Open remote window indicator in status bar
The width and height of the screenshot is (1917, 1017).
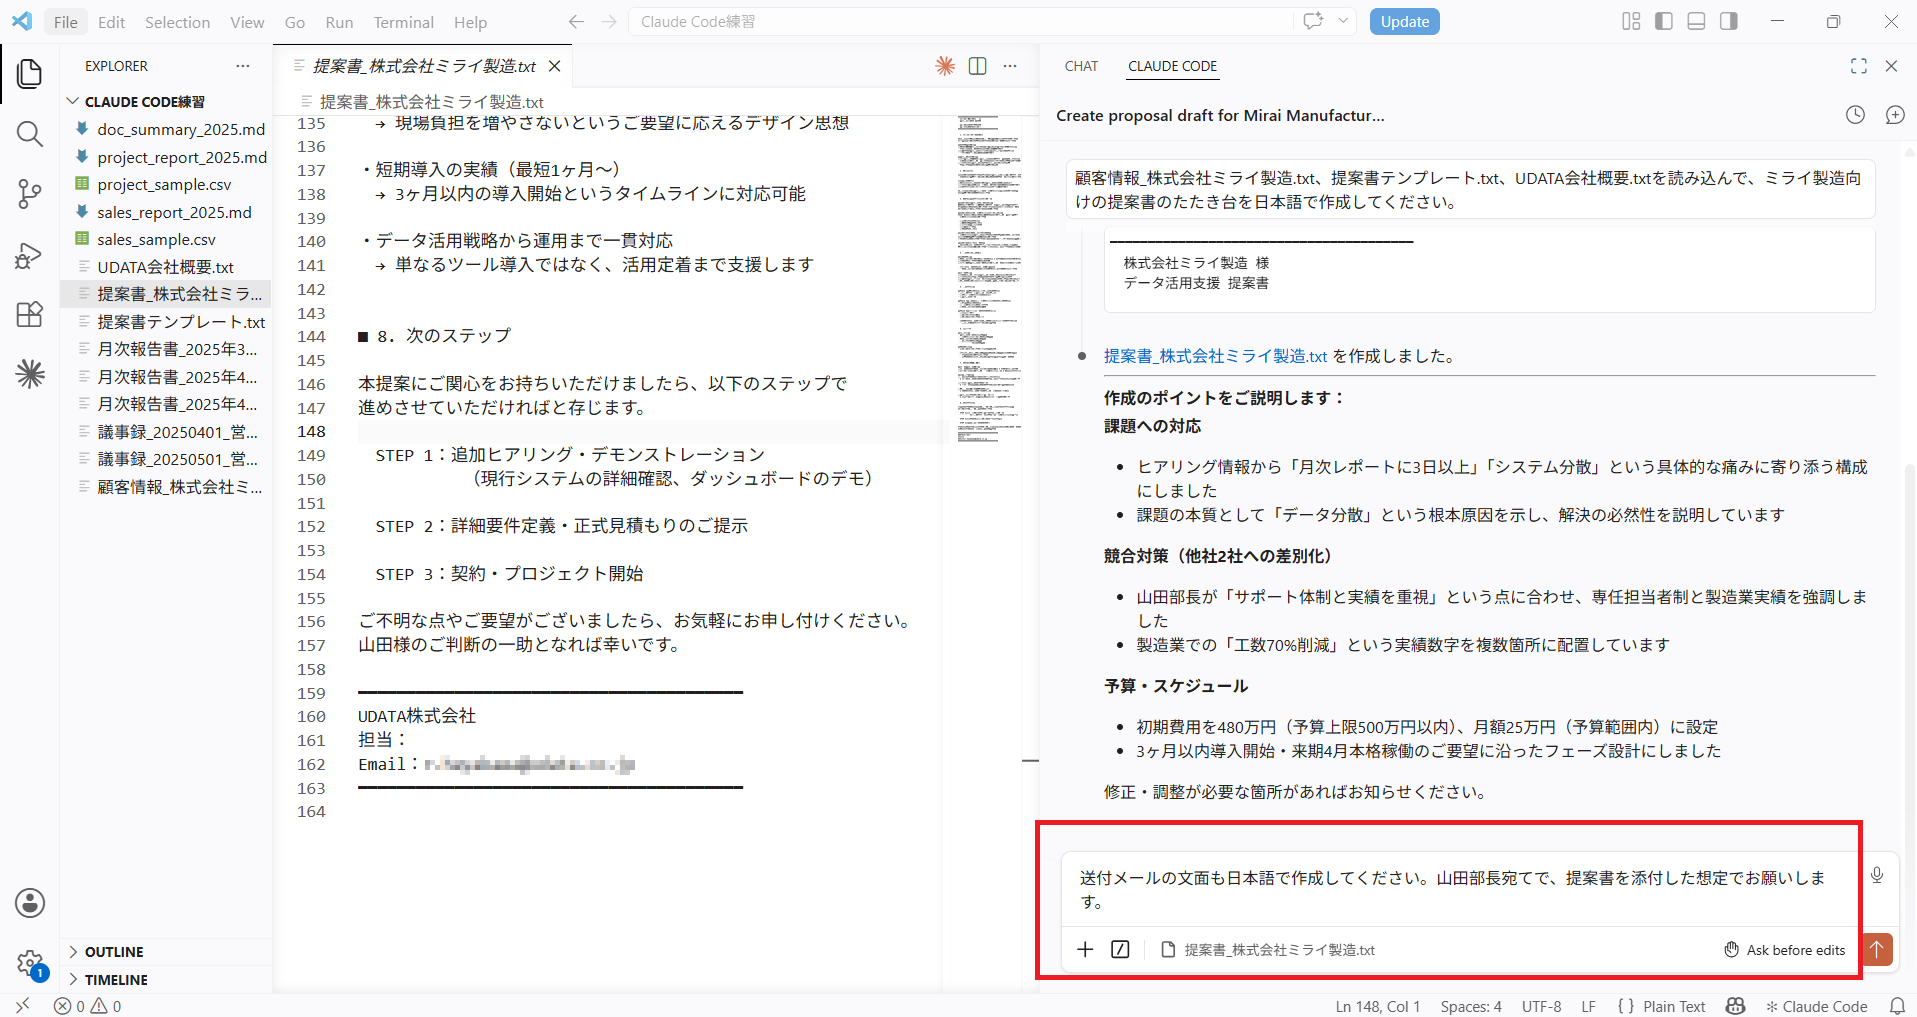coord(23,1005)
